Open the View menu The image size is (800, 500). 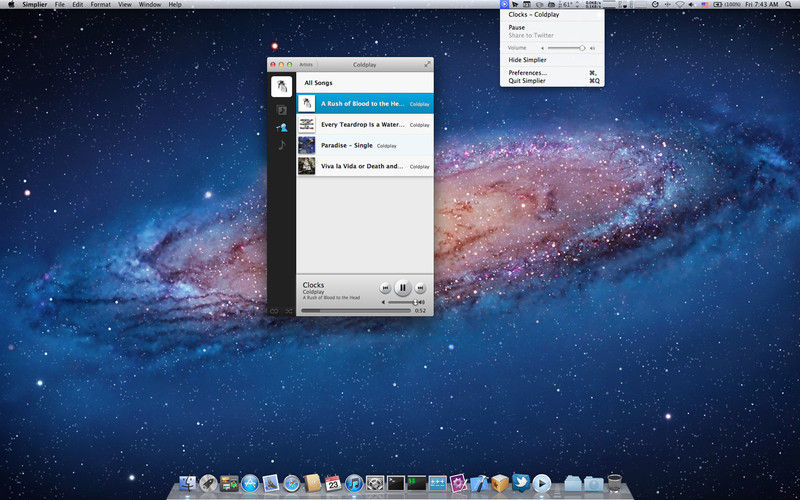tap(125, 4)
